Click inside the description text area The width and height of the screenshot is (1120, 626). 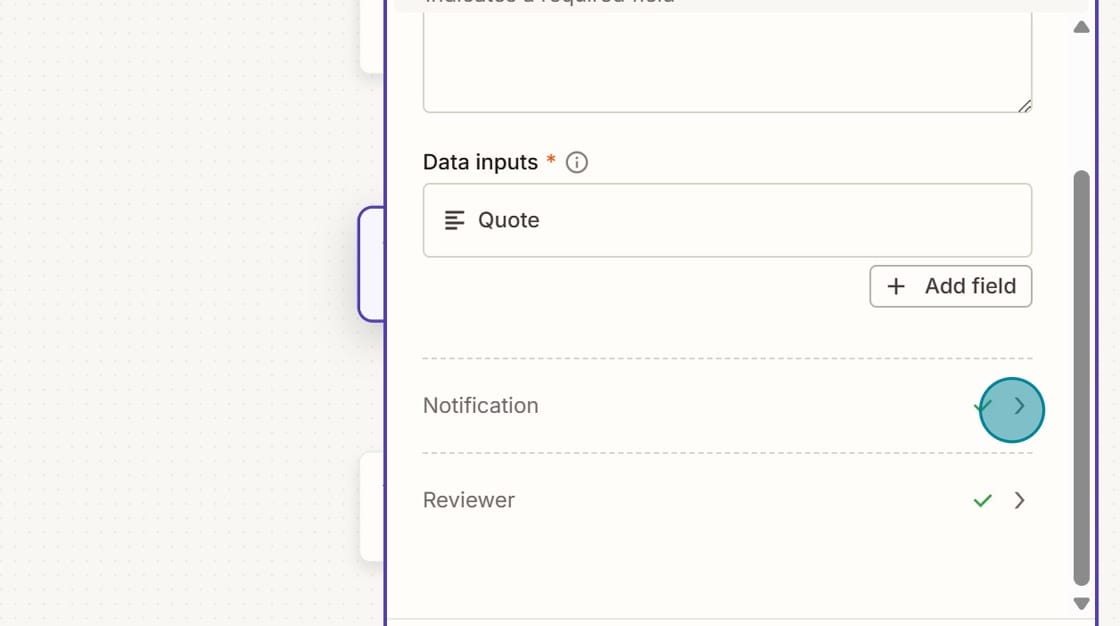click(x=727, y=60)
